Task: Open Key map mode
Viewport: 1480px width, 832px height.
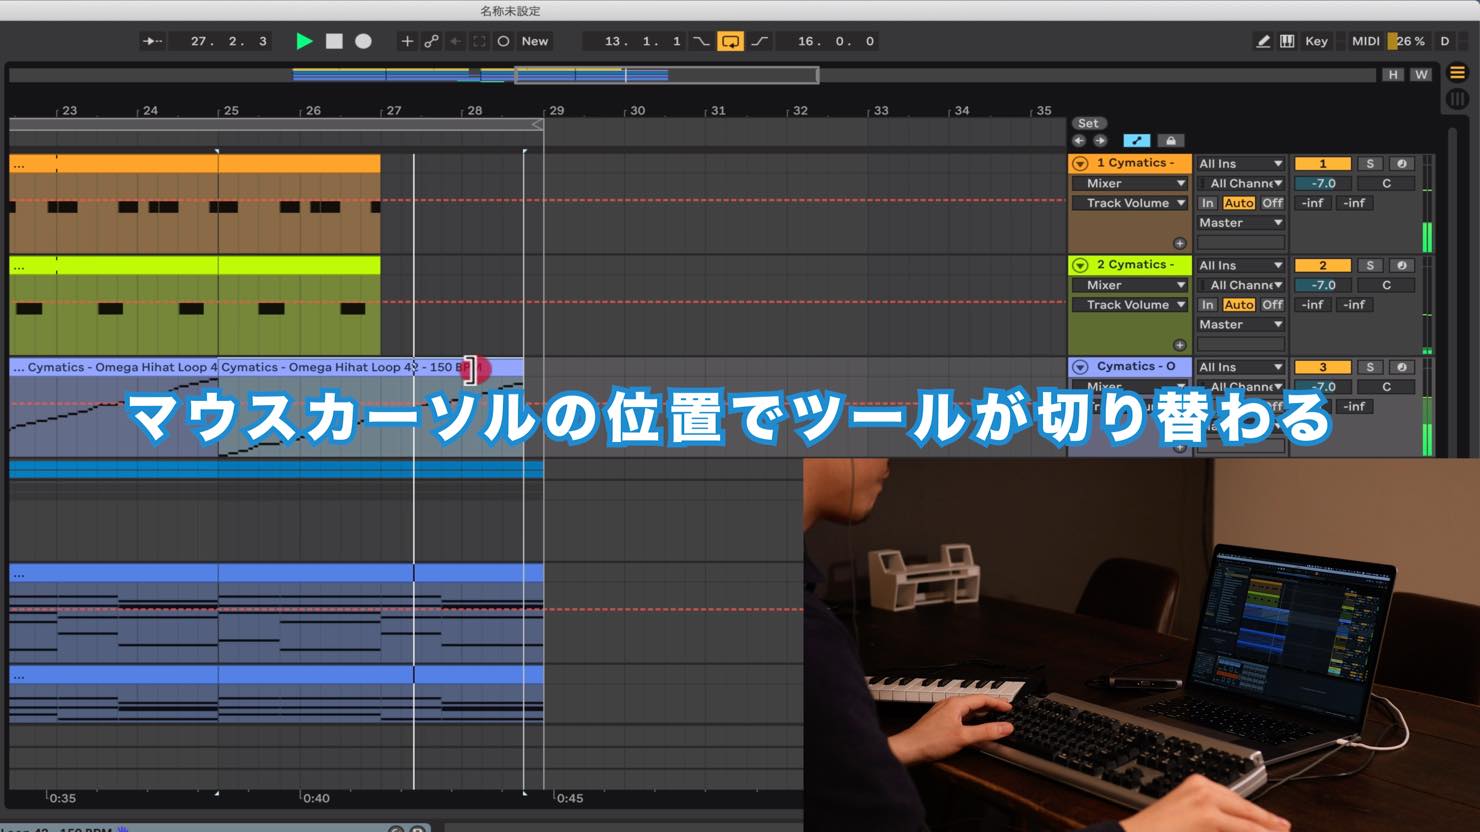Action: pos(1316,41)
